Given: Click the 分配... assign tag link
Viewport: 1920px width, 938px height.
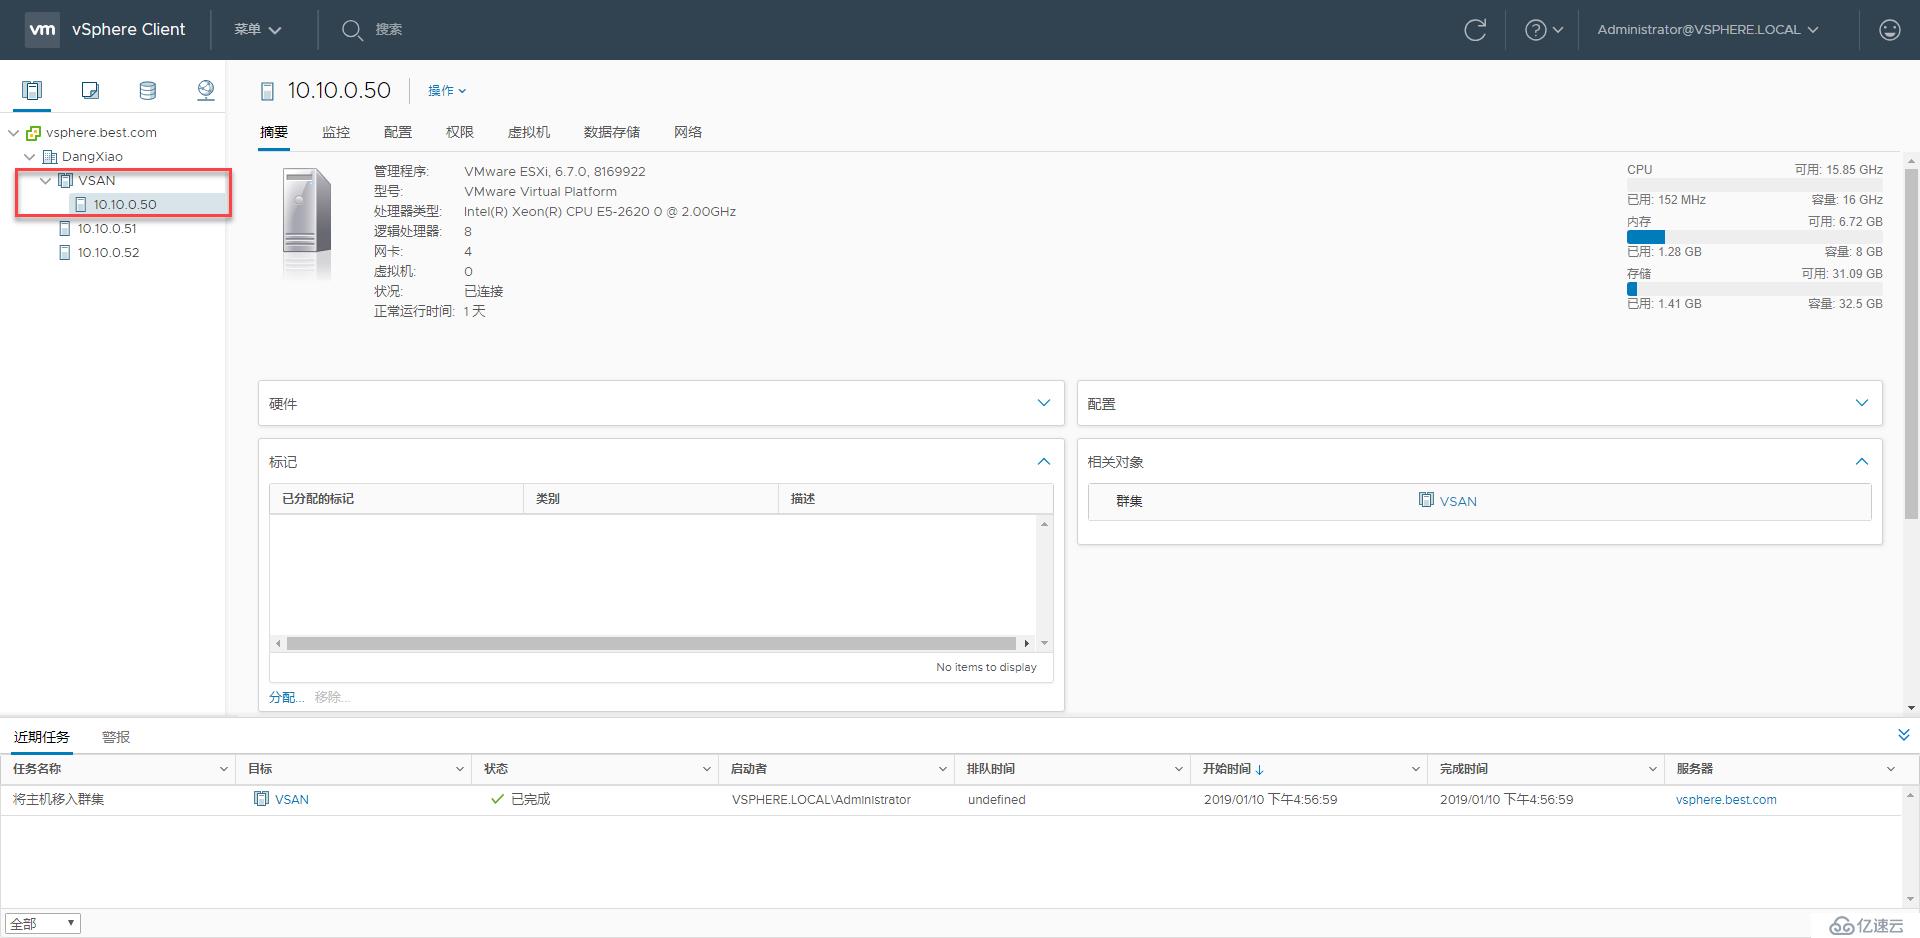Looking at the screenshot, I should pyautogui.click(x=286, y=697).
